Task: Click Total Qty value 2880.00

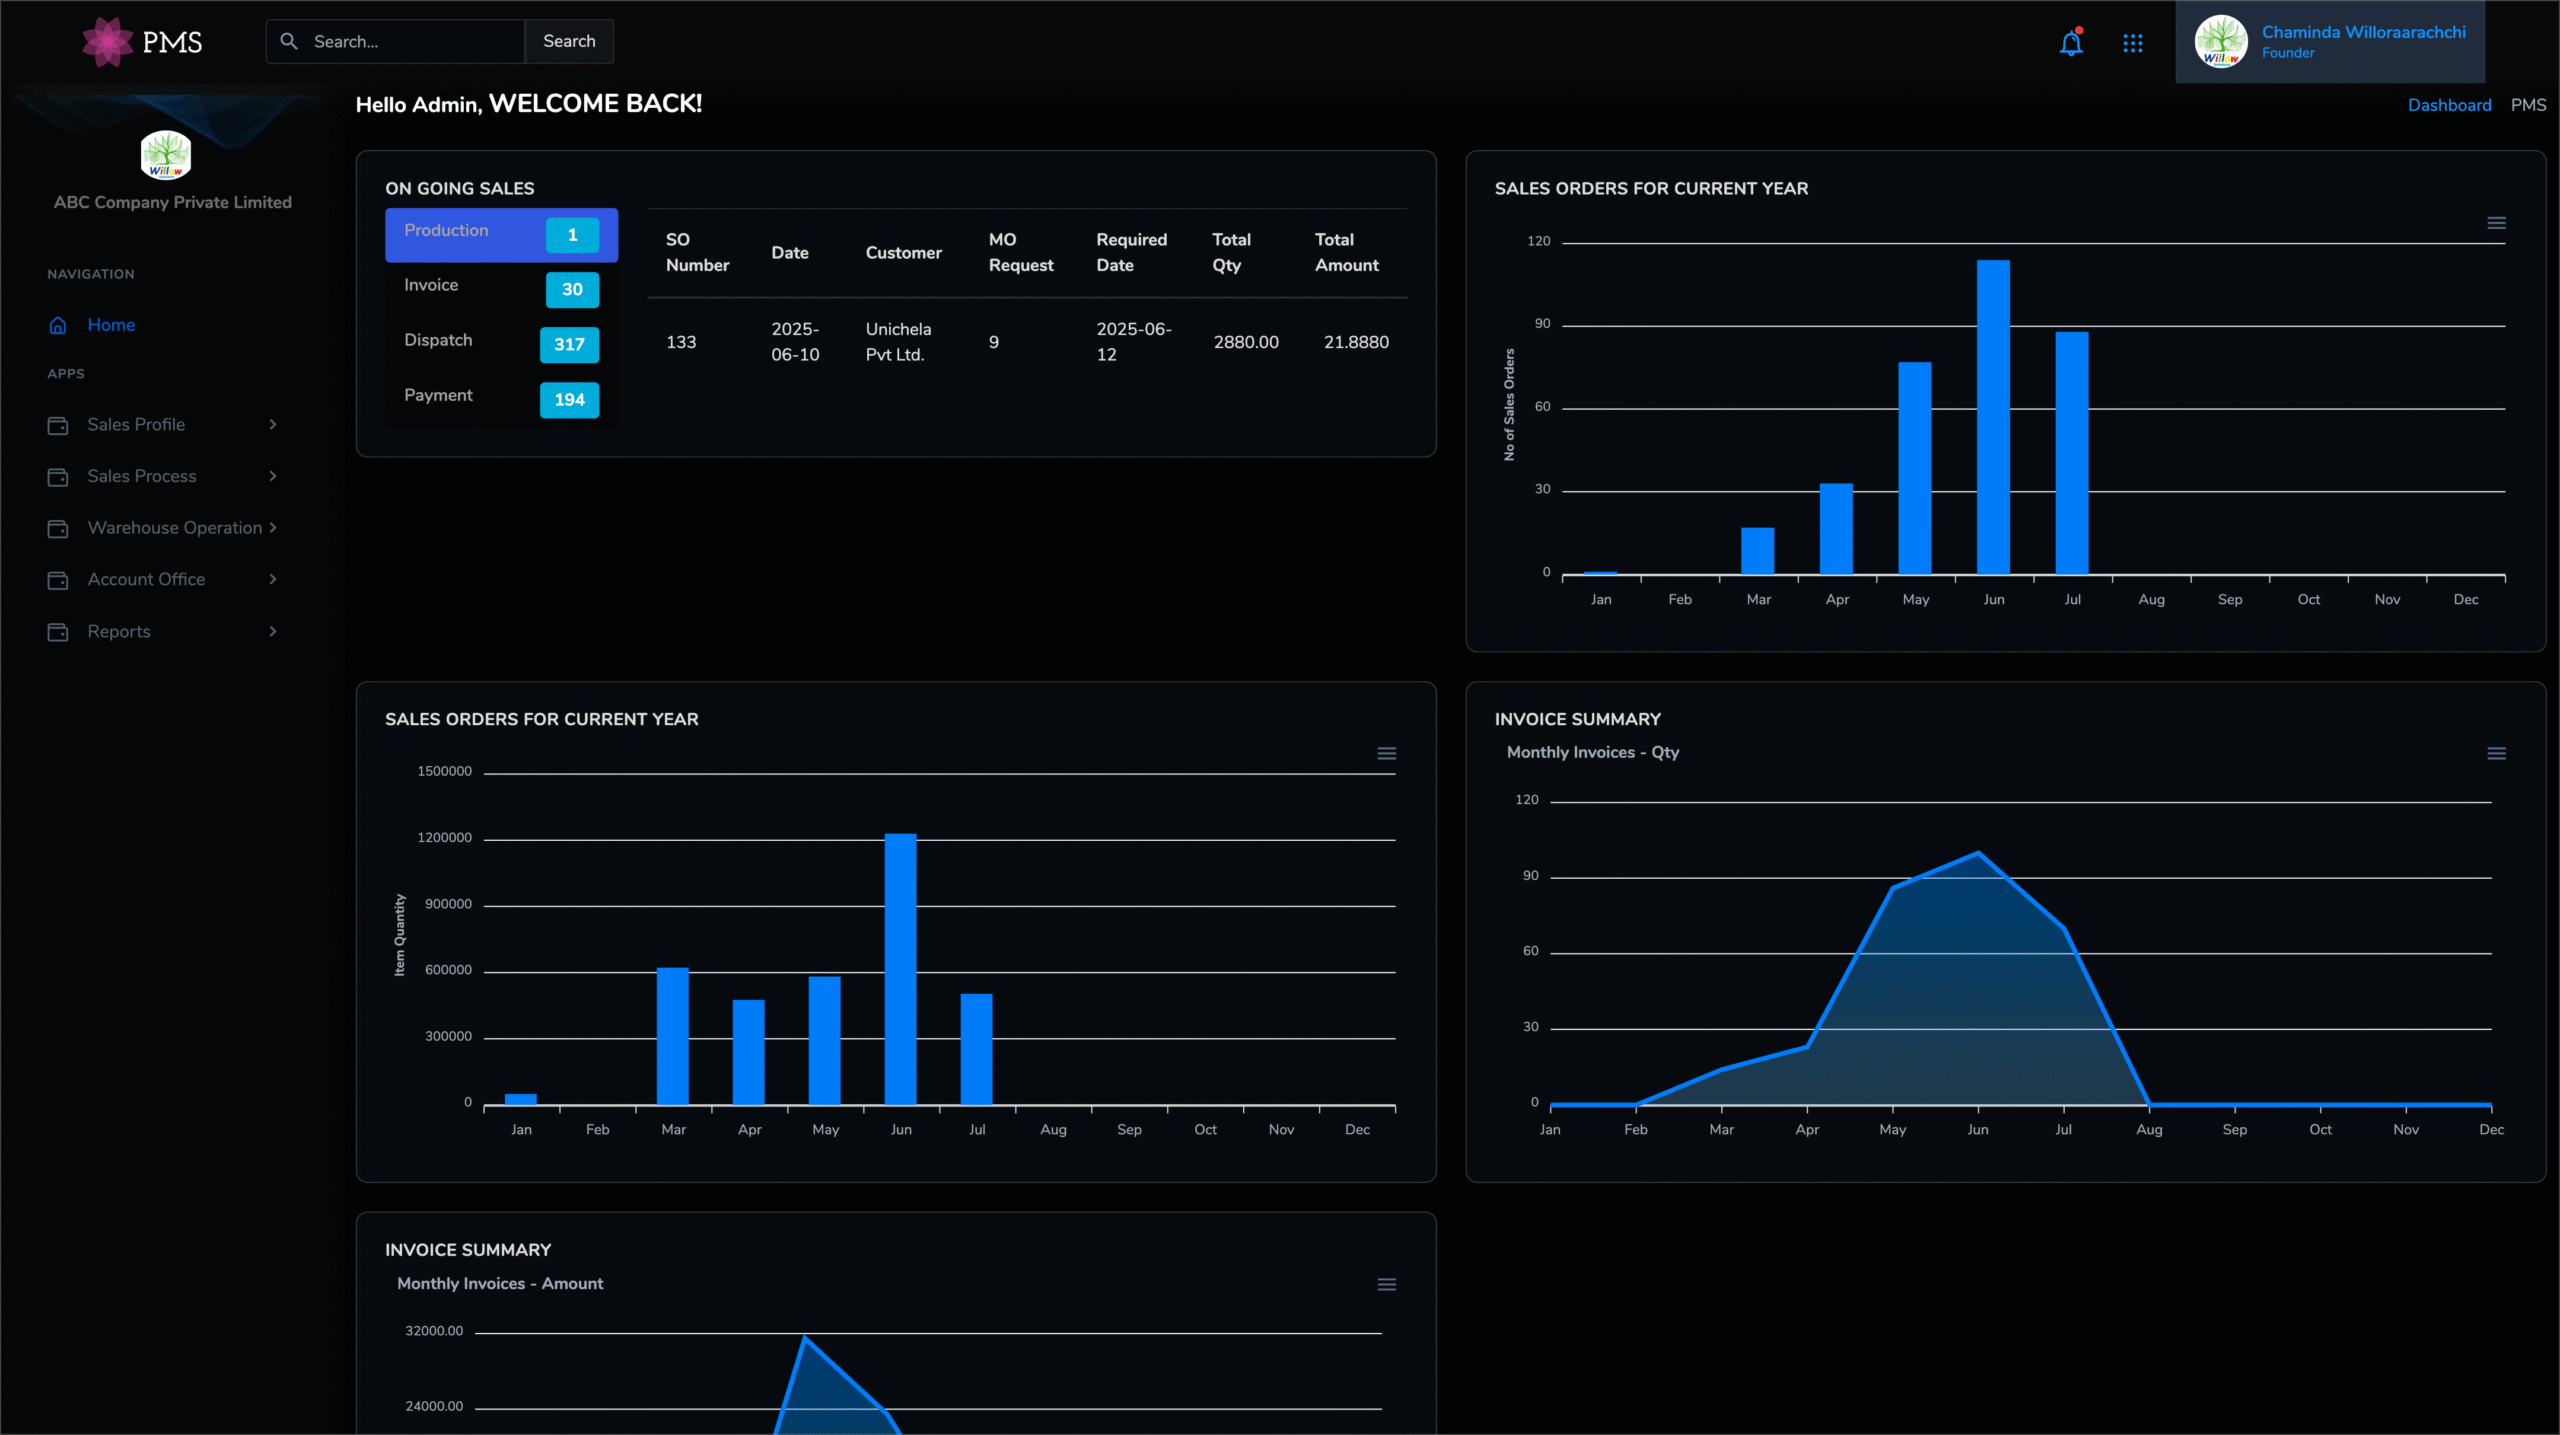Action: [1246, 342]
